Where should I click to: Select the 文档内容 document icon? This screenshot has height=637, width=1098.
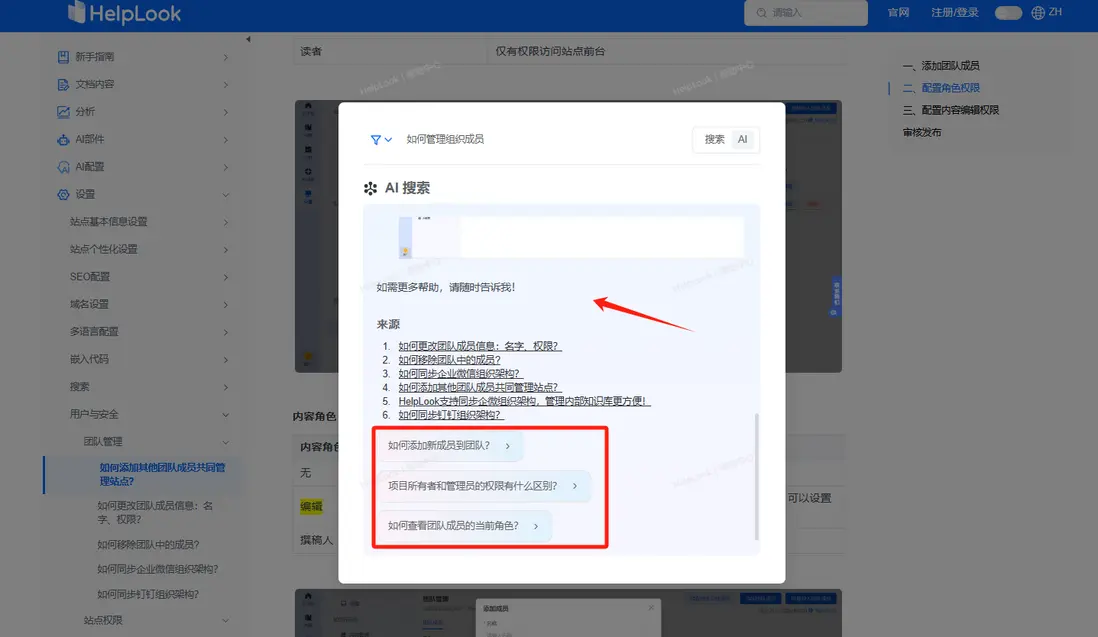62,84
